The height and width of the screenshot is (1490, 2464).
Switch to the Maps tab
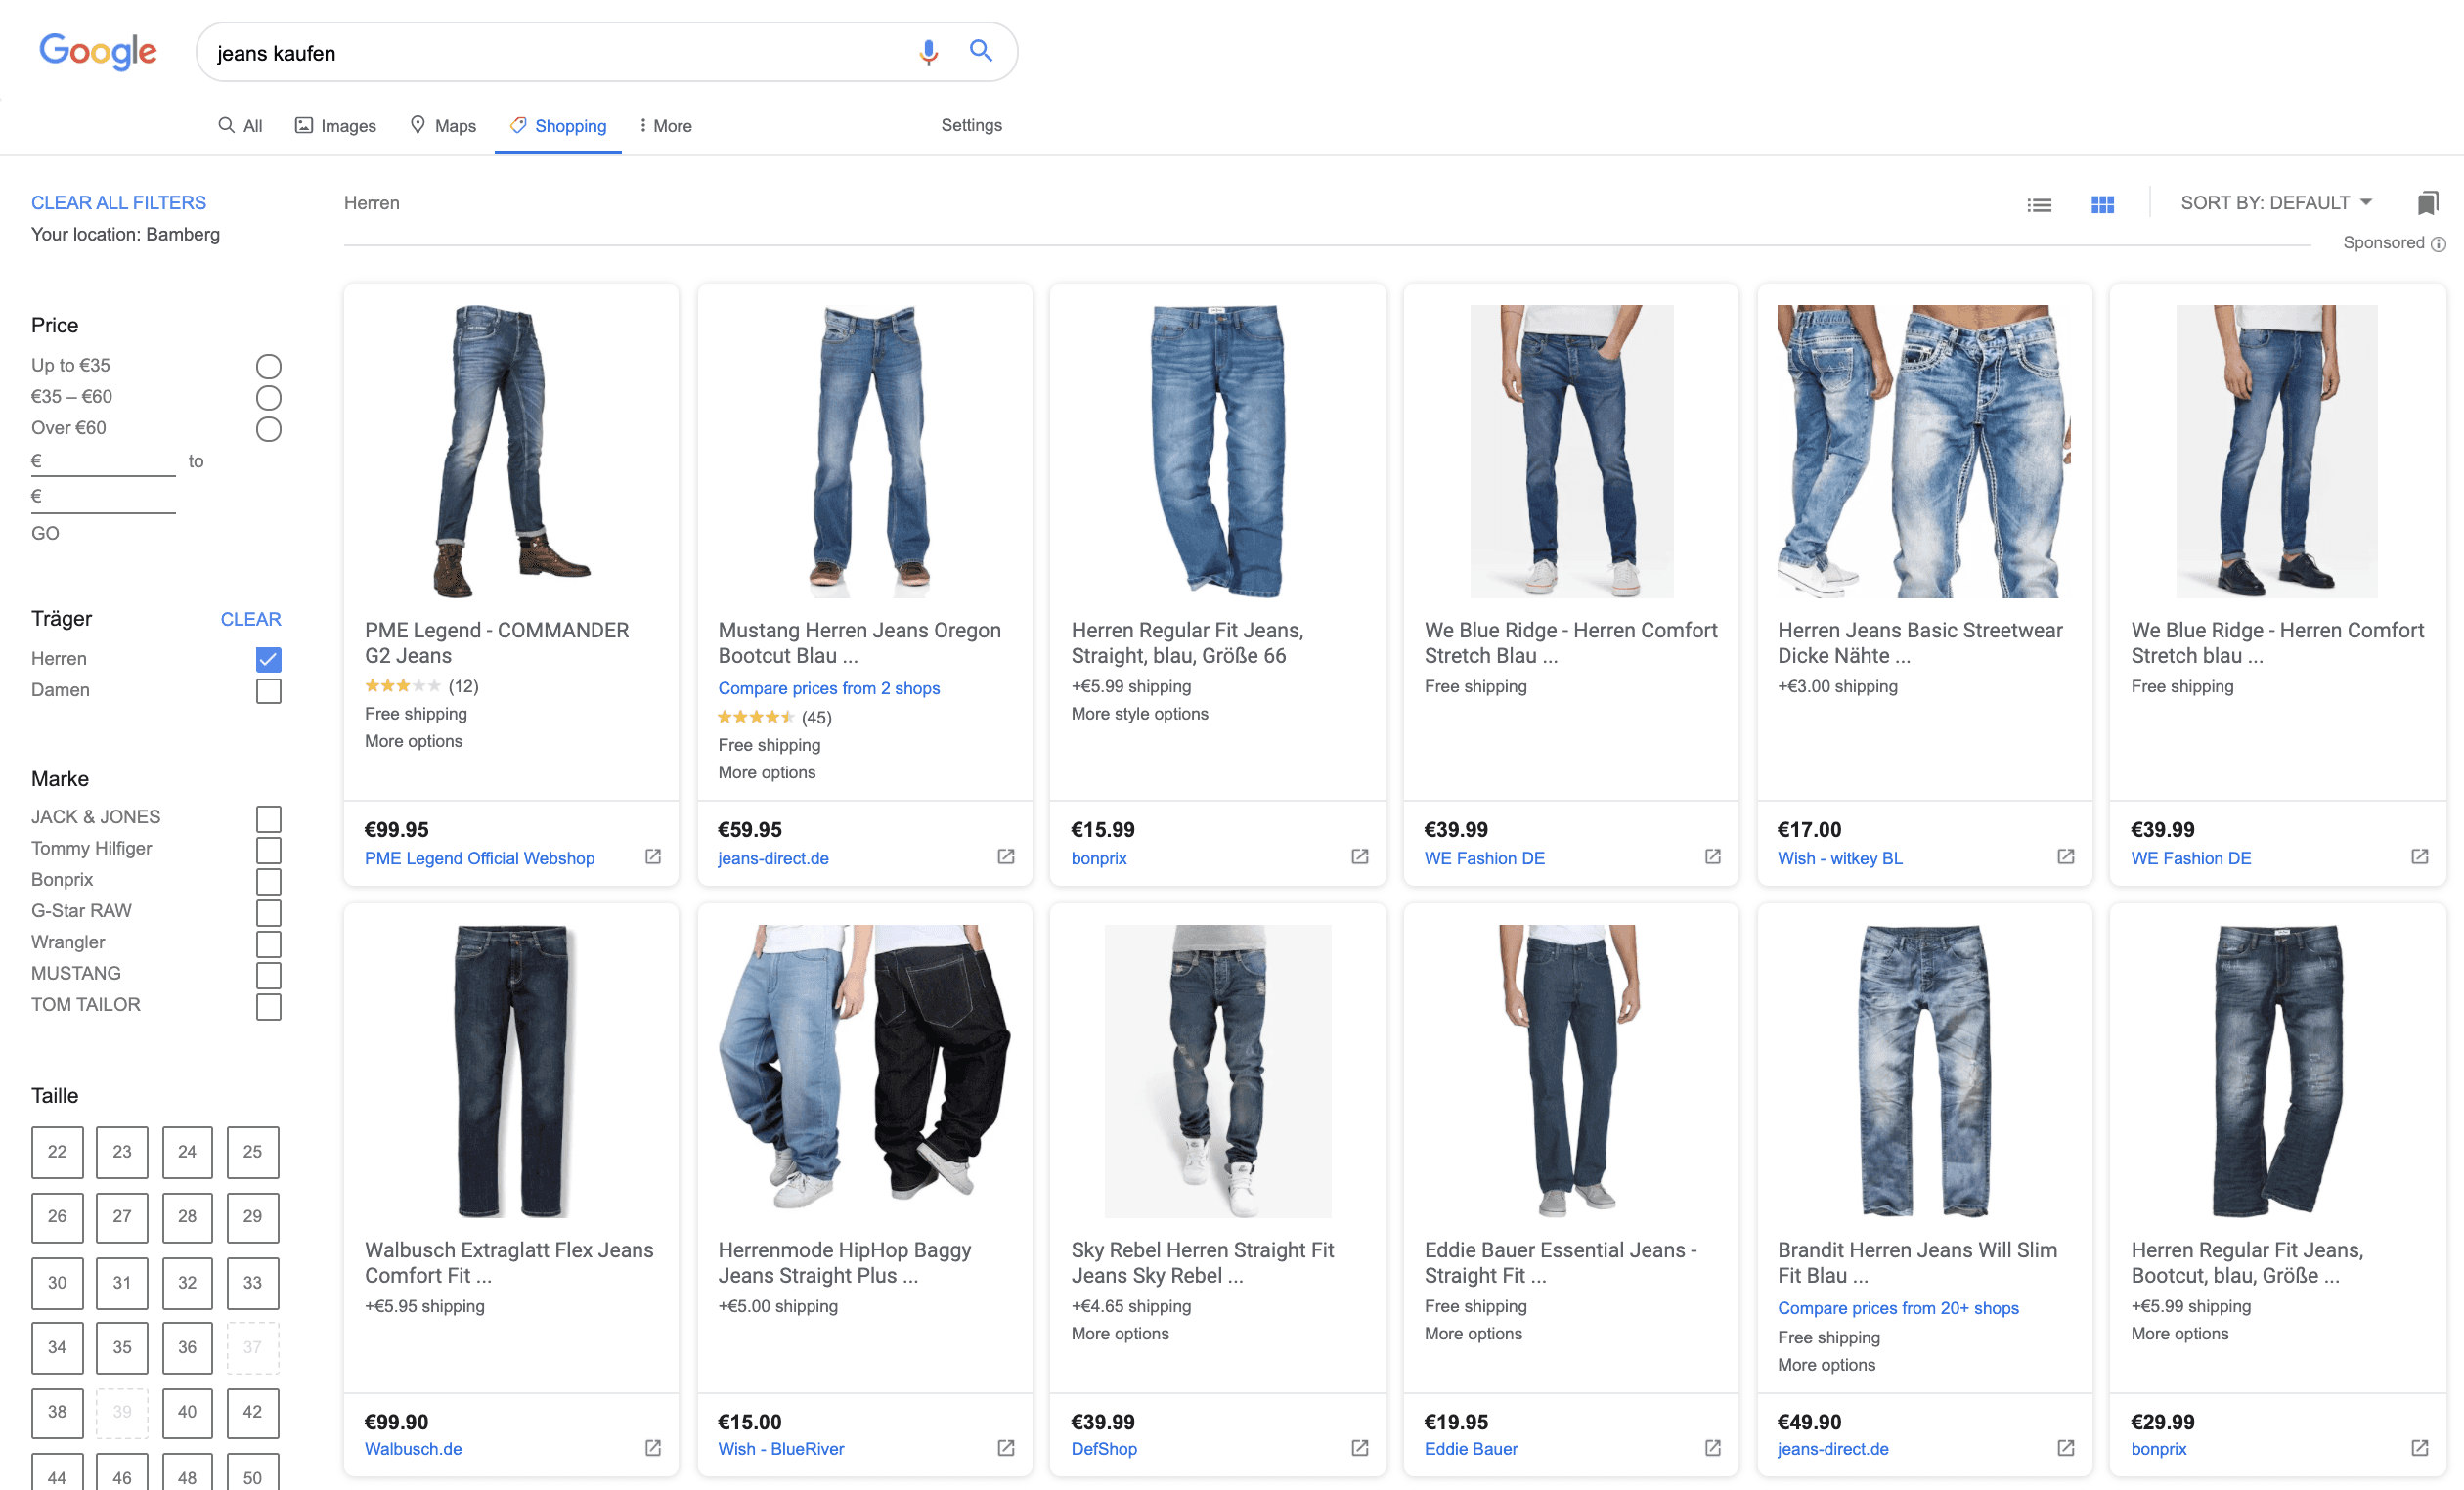(x=443, y=126)
